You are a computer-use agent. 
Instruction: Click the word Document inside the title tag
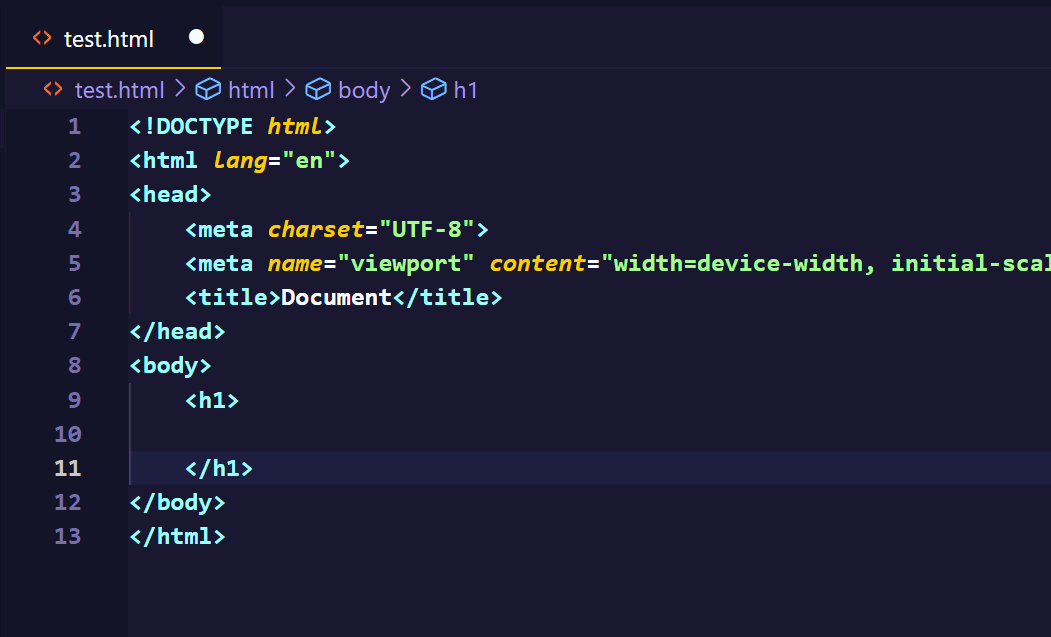pos(337,297)
